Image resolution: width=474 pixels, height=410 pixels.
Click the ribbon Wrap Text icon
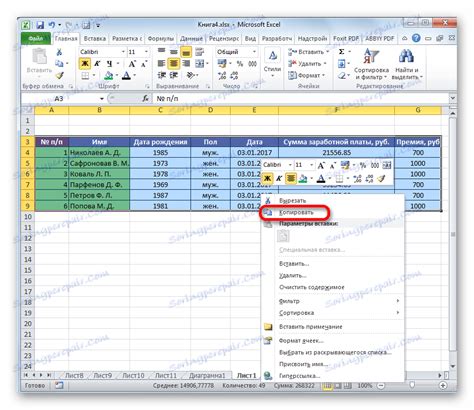point(199,52)
